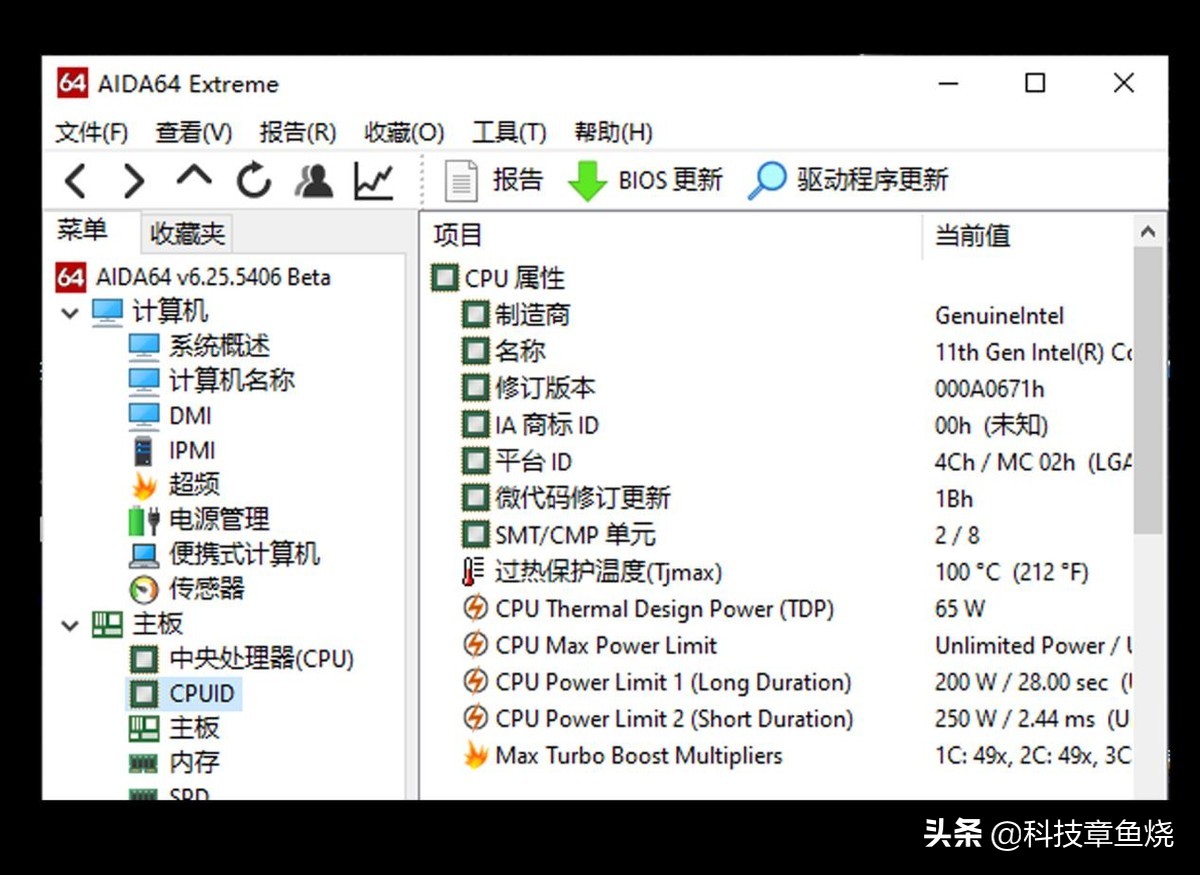Click the back navigation arrow
The height and width of the screenshot is (875, 1200).
[76, 180]
